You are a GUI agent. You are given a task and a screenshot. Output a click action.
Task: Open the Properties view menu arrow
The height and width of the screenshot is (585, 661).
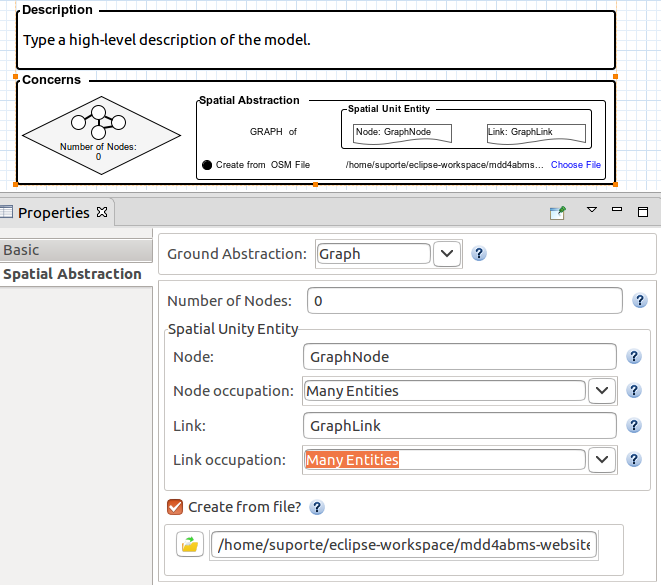point(591,210)
